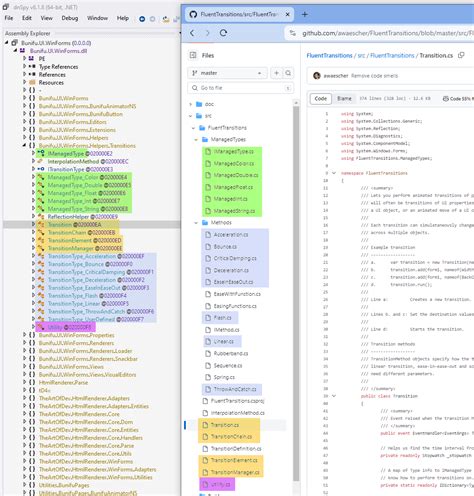Click the search files magnifier button
The width and height of the screenshot is (474, 496).
click(x=288, y=73)
